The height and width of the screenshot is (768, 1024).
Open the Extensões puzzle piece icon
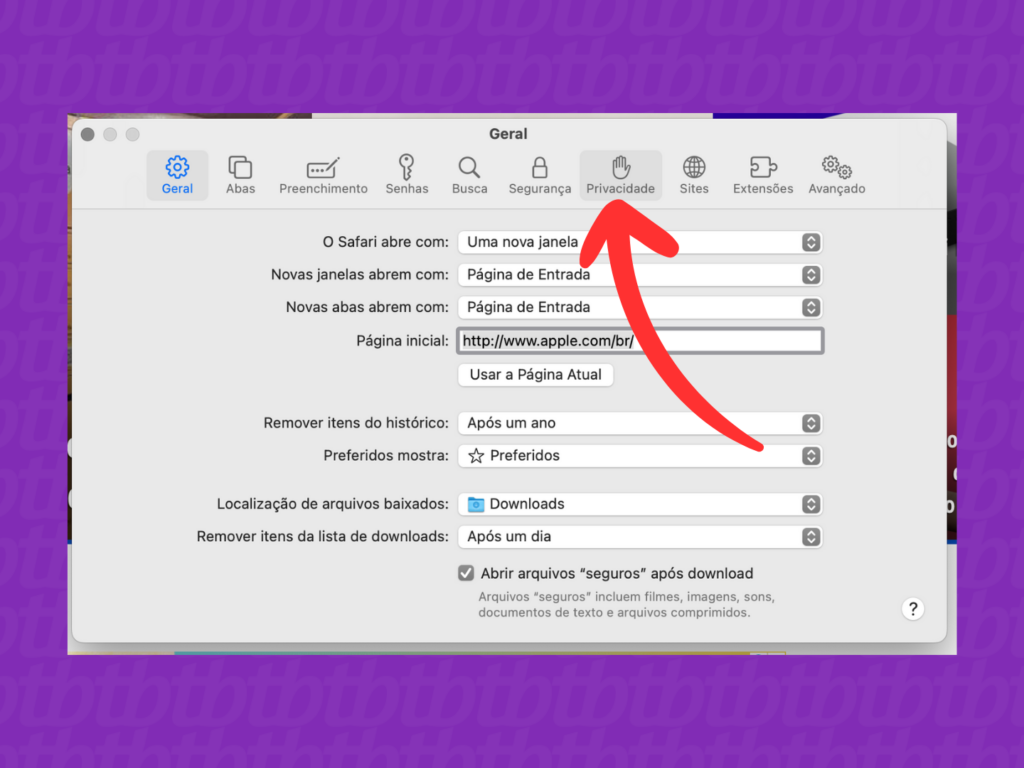pyautogui.click(x=763, y=175)
